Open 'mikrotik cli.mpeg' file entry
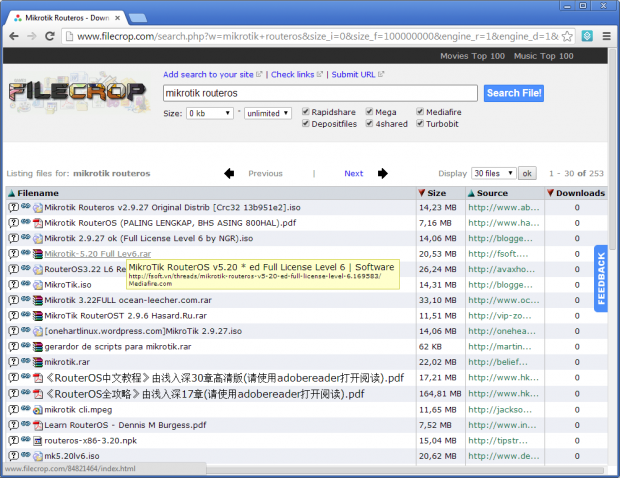This screenshot has width=620, height=478. (x=78, y=410)
